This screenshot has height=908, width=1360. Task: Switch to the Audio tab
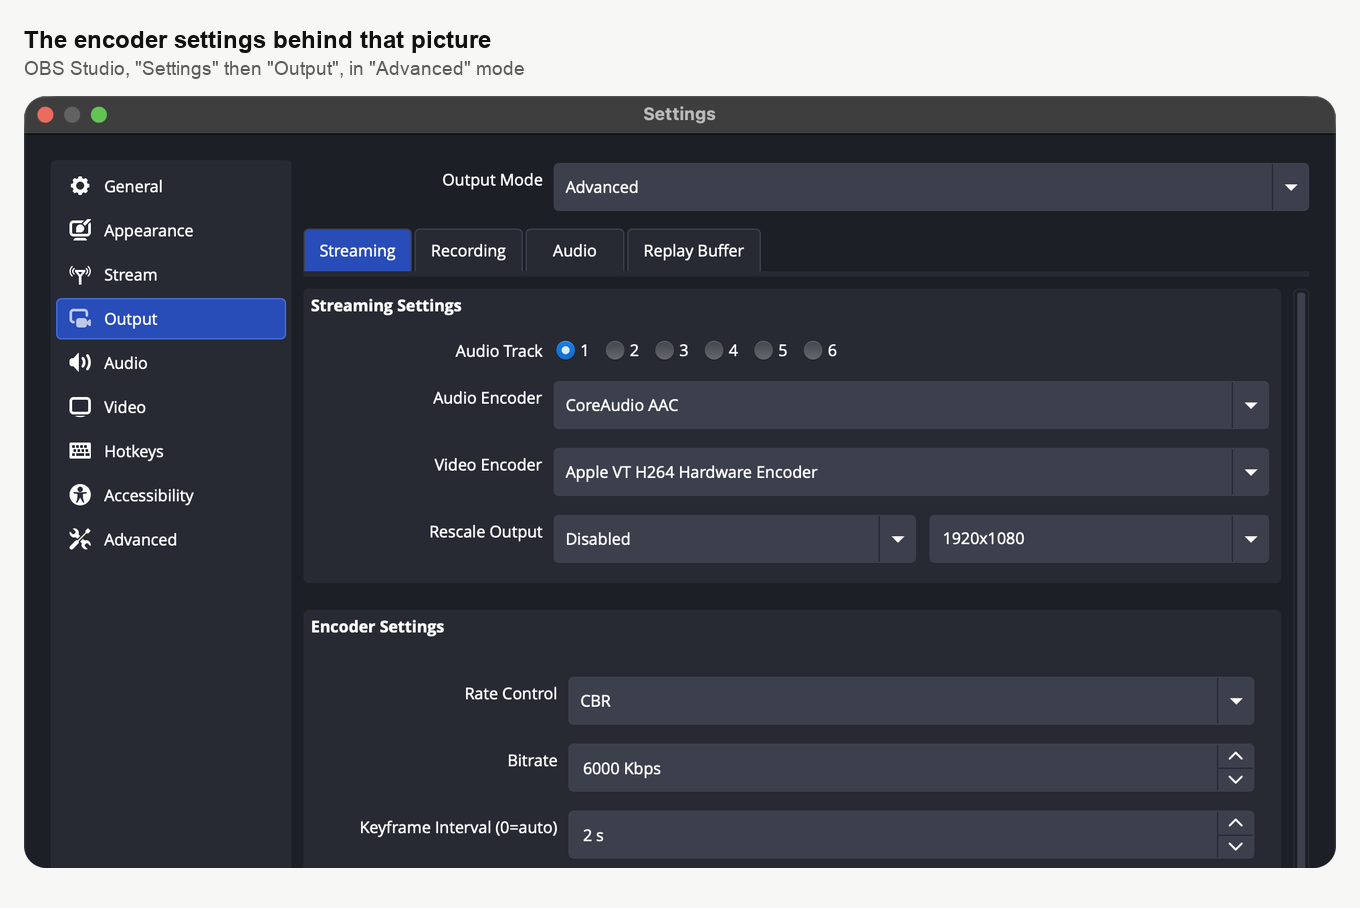pos(574,250)
